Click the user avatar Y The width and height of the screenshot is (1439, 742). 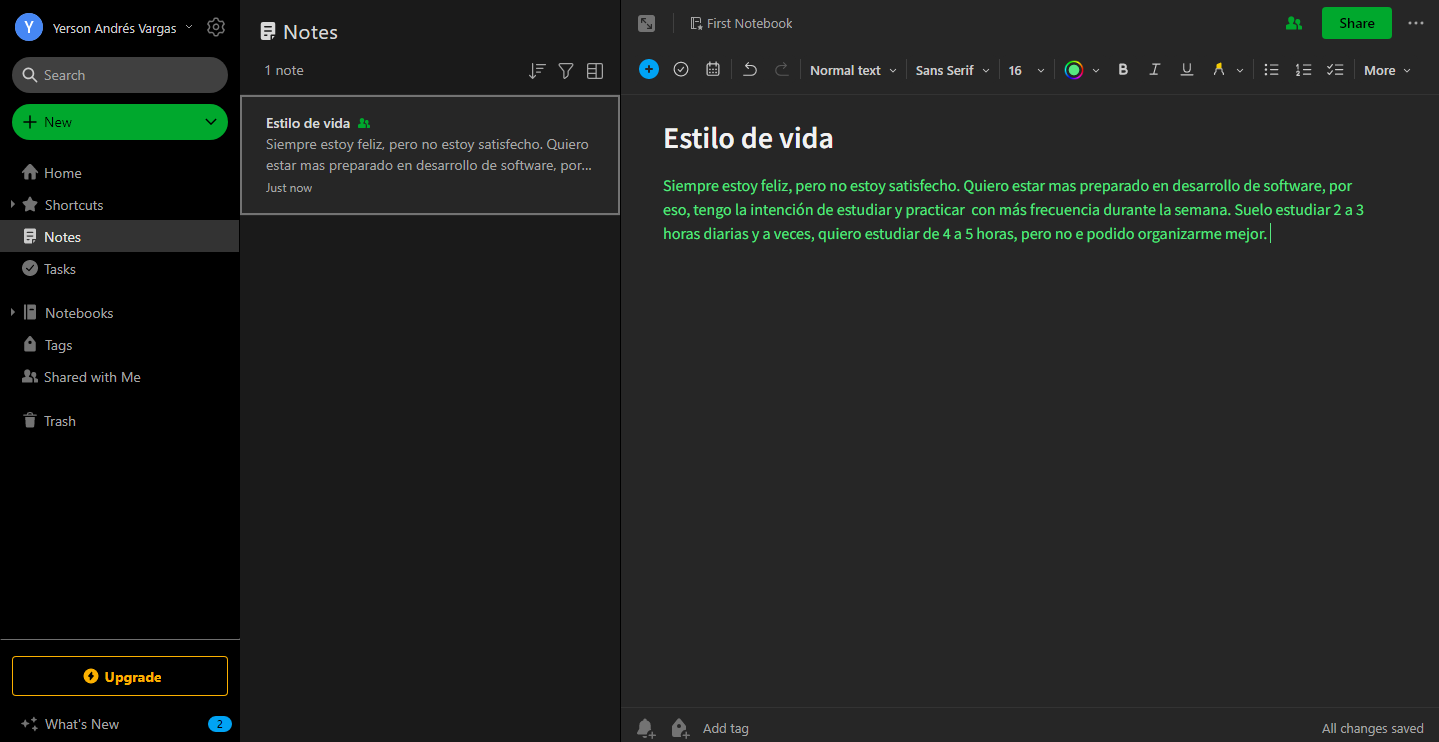(x=29, y=28)
